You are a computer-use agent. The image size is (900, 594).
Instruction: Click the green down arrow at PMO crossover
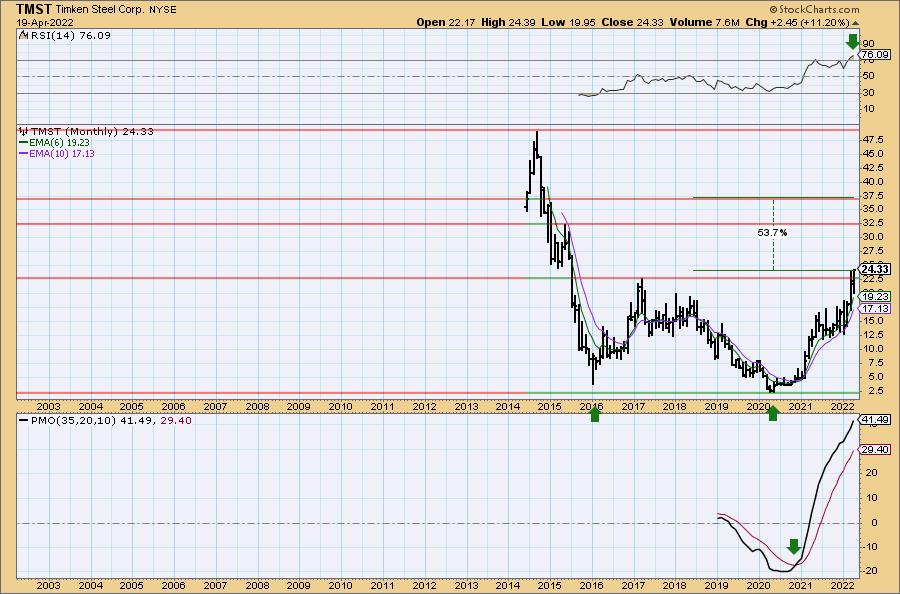pyautogui.click(x=794, y=546)
